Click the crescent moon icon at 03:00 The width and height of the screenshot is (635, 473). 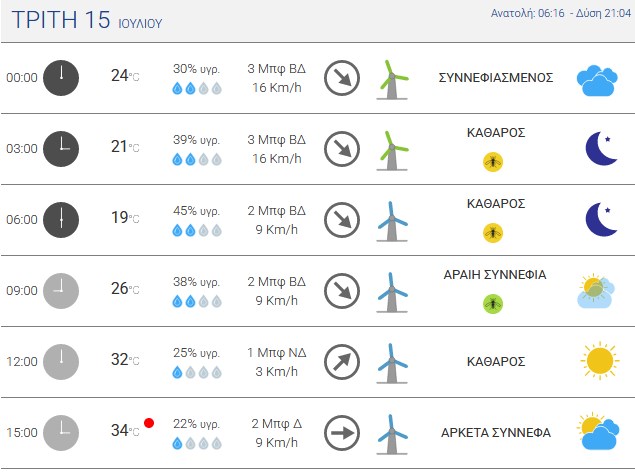(601, 149)
